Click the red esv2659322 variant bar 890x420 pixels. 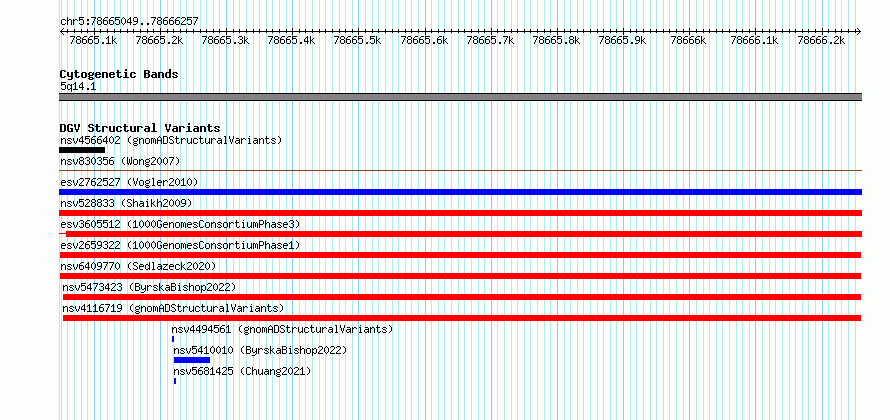pyautogui.click(x=461, y=255)
